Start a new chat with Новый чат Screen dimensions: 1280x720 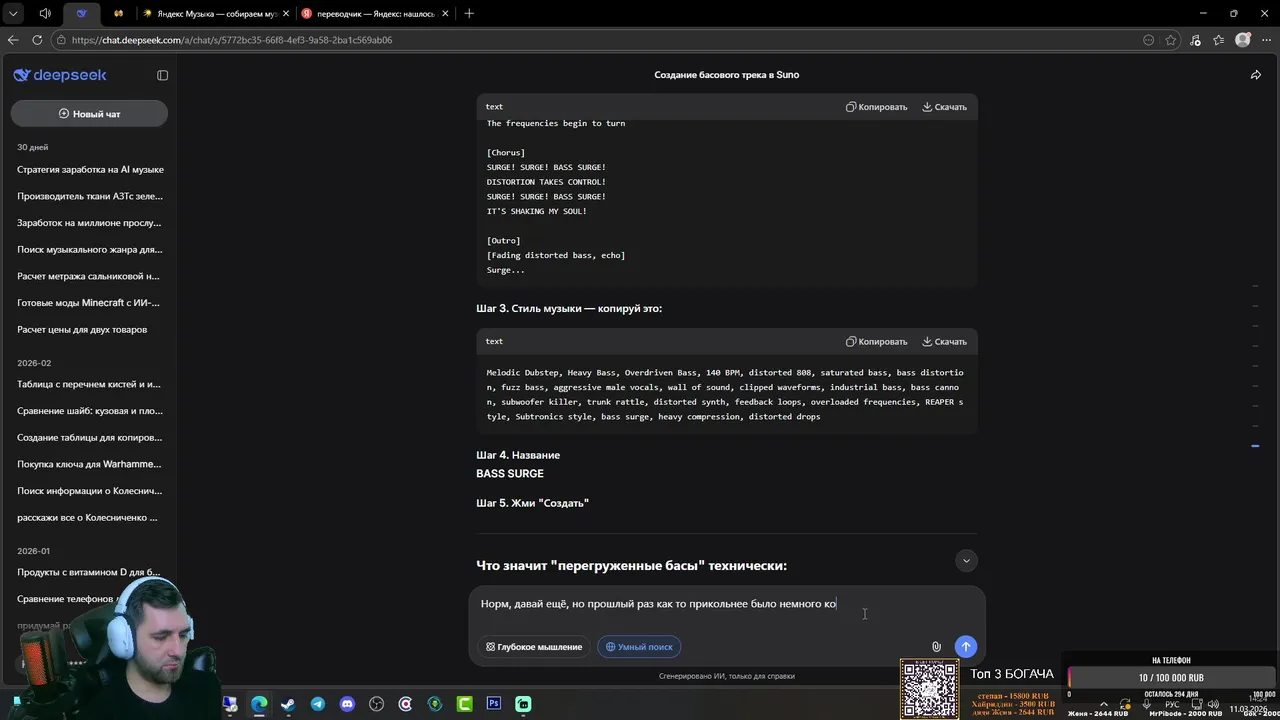click(x=89, y=114)
